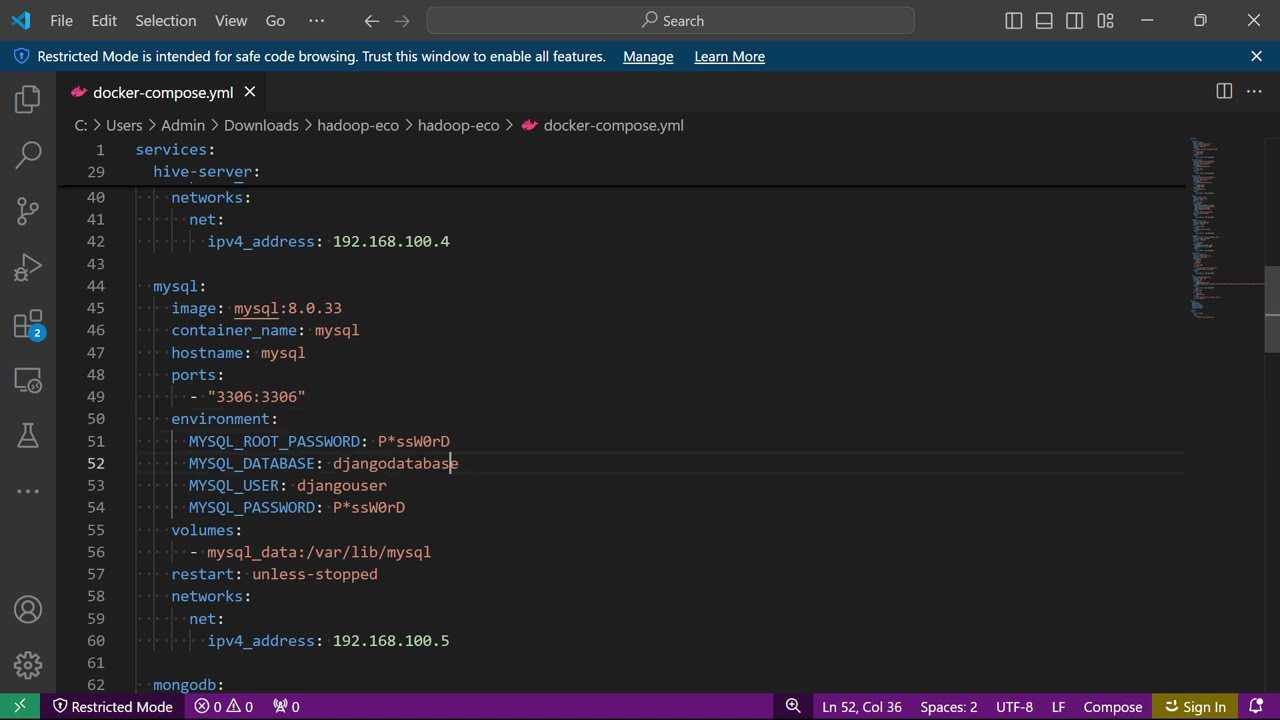Click the minimap code overview

[x=1225, y=230]
